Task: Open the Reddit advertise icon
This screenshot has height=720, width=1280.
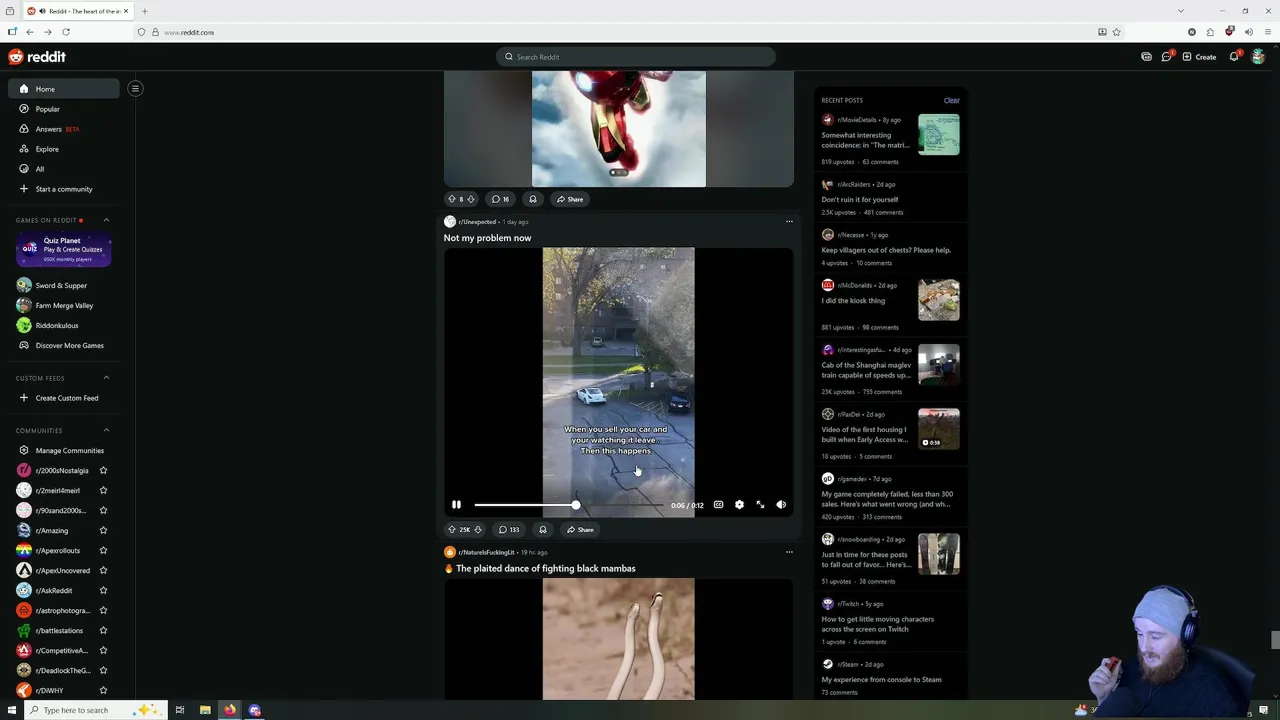Action: point(1146,57)
